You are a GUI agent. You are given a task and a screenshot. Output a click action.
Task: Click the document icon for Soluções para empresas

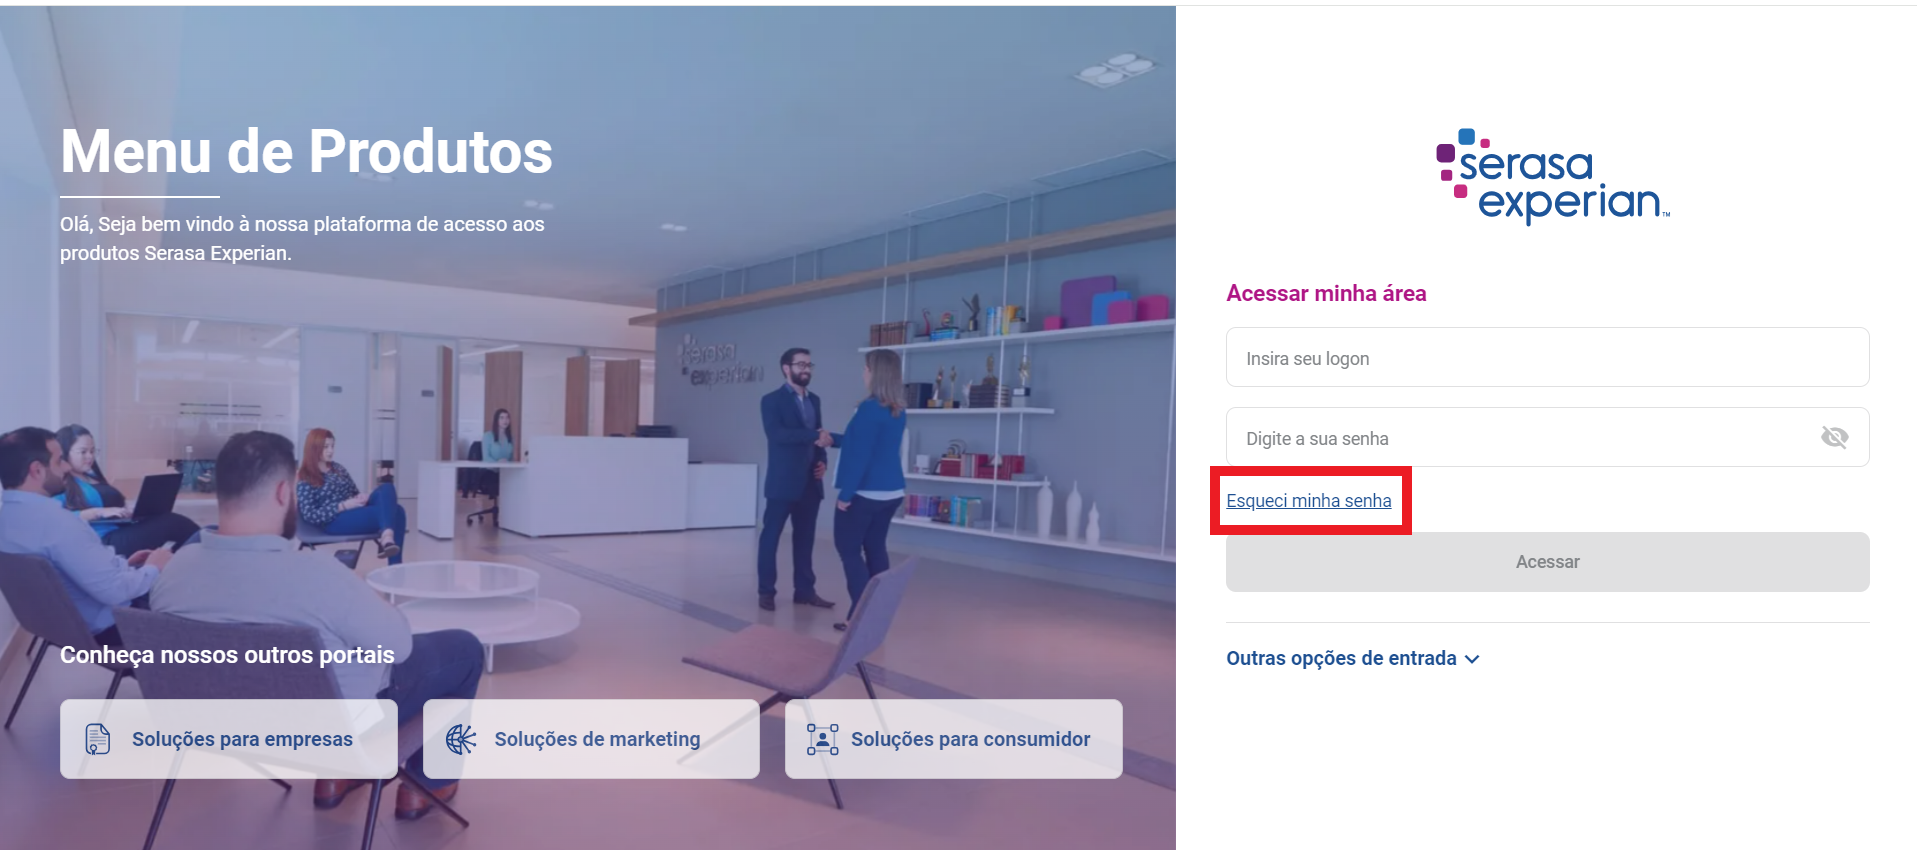click(98, 739)
